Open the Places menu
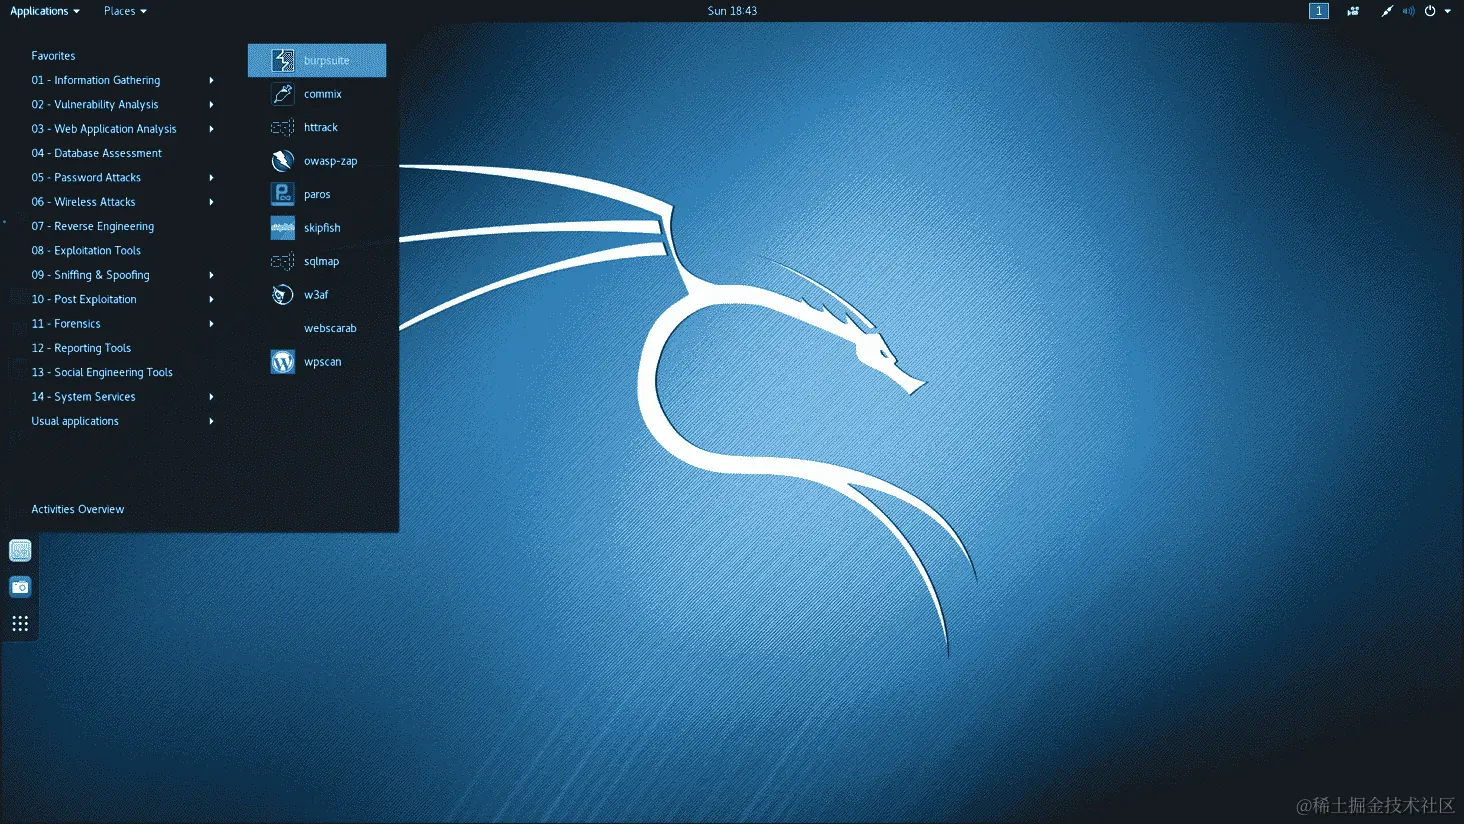Viewport: 1464px width, 824px height. tap(125, 11)
